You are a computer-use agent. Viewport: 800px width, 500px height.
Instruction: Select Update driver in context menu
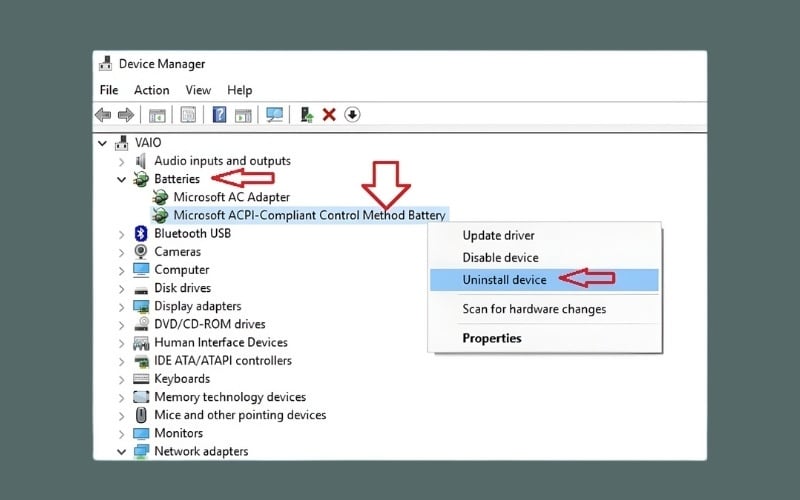(498, 235)
